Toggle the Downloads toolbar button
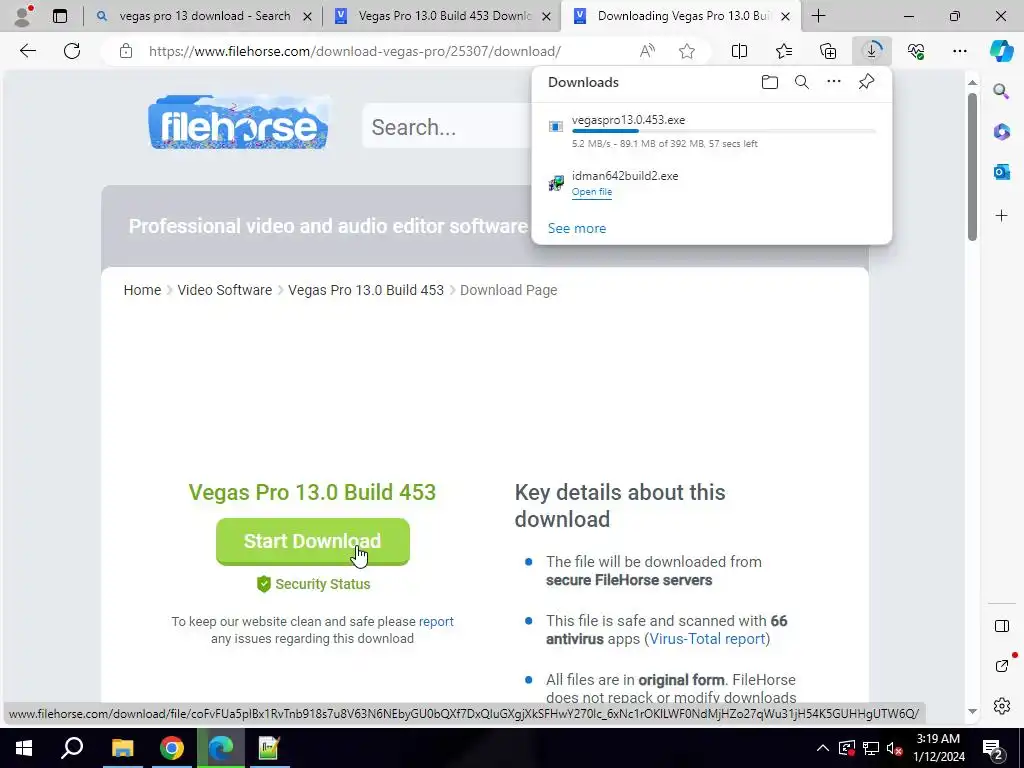The height and width of the screenshot is (768, 1024). pyautogui.click(x=872, y=51)
